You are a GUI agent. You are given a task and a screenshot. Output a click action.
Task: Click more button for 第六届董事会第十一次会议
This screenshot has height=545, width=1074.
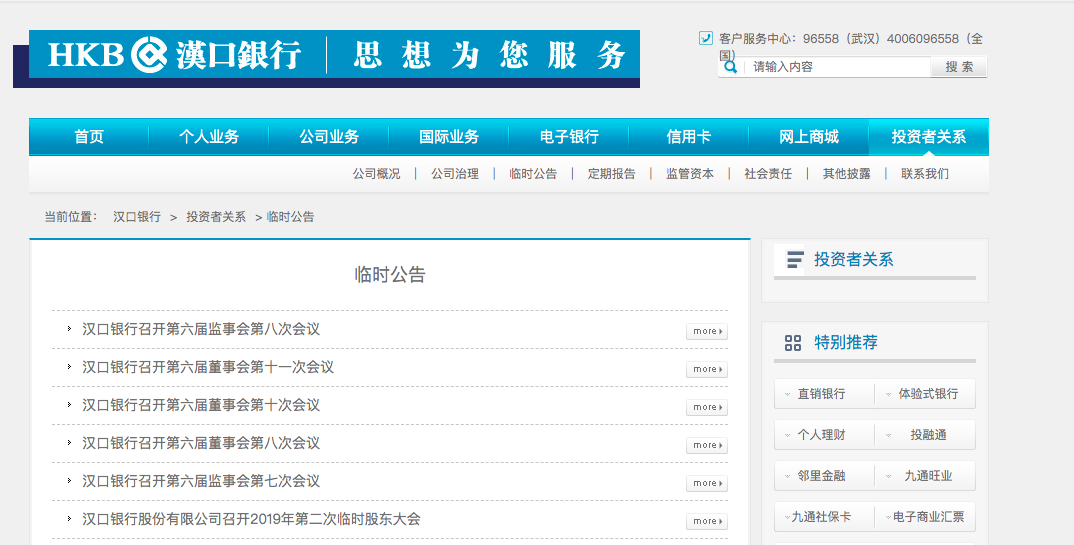point(707,369)
